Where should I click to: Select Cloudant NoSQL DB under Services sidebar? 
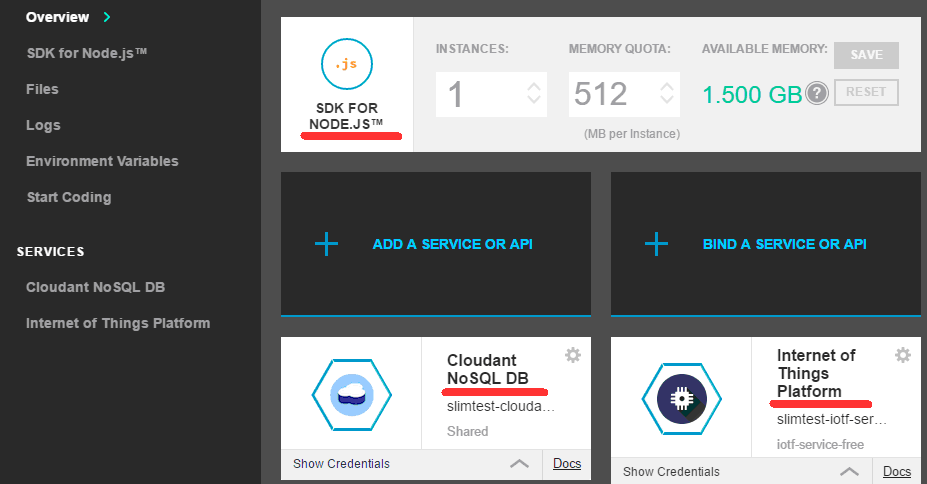click(x=95, y=287)
